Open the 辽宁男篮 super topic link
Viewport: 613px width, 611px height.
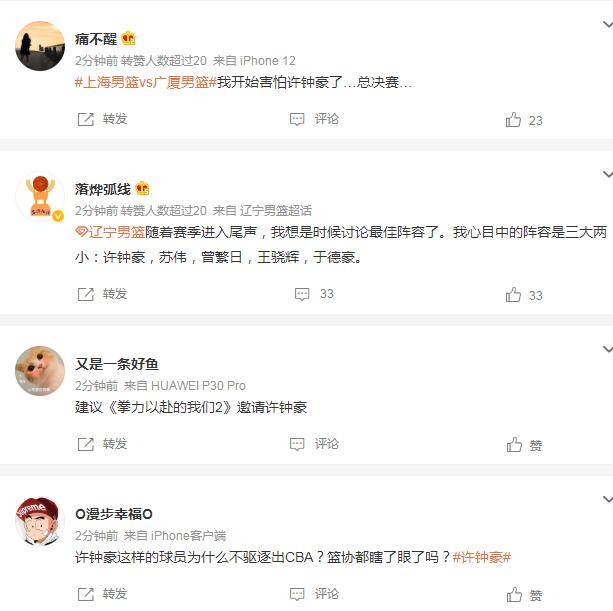110,232
